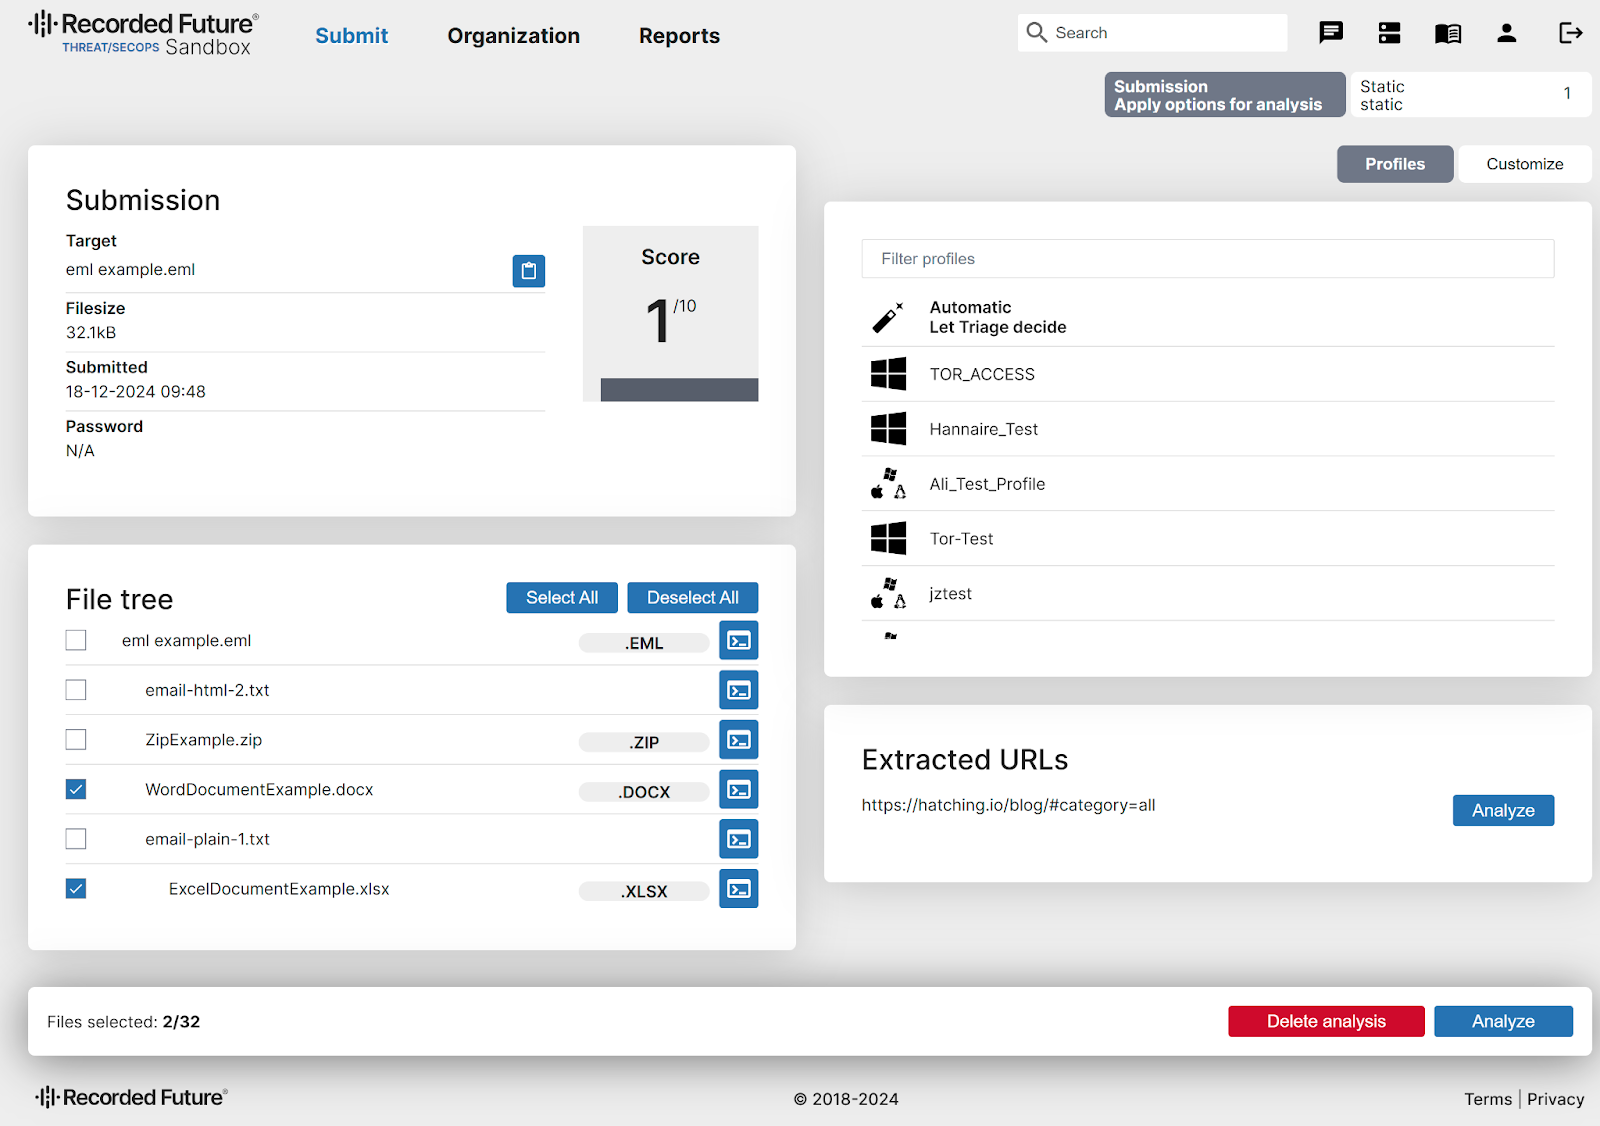This screenshot has height=1126, width=1600.
Task: Check the eml example.eml checkbox
Action: 76,640
